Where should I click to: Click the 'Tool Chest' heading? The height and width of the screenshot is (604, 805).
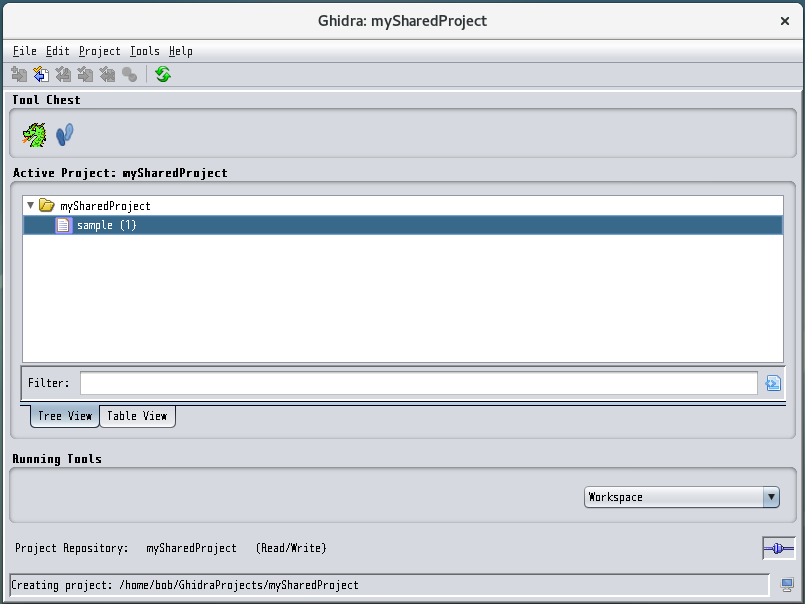click(46, 100)
